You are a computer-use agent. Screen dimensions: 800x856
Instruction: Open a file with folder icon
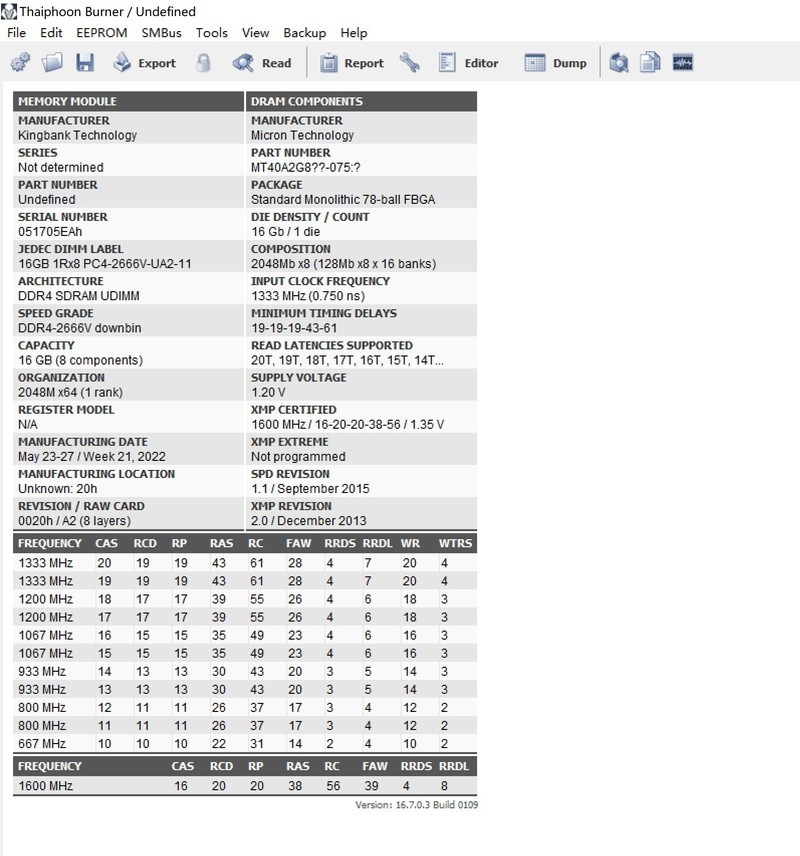52,63
